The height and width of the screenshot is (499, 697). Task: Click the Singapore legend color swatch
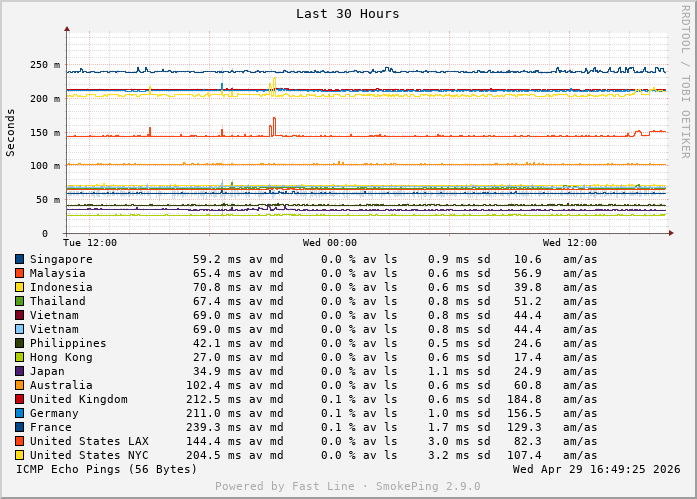19,259
